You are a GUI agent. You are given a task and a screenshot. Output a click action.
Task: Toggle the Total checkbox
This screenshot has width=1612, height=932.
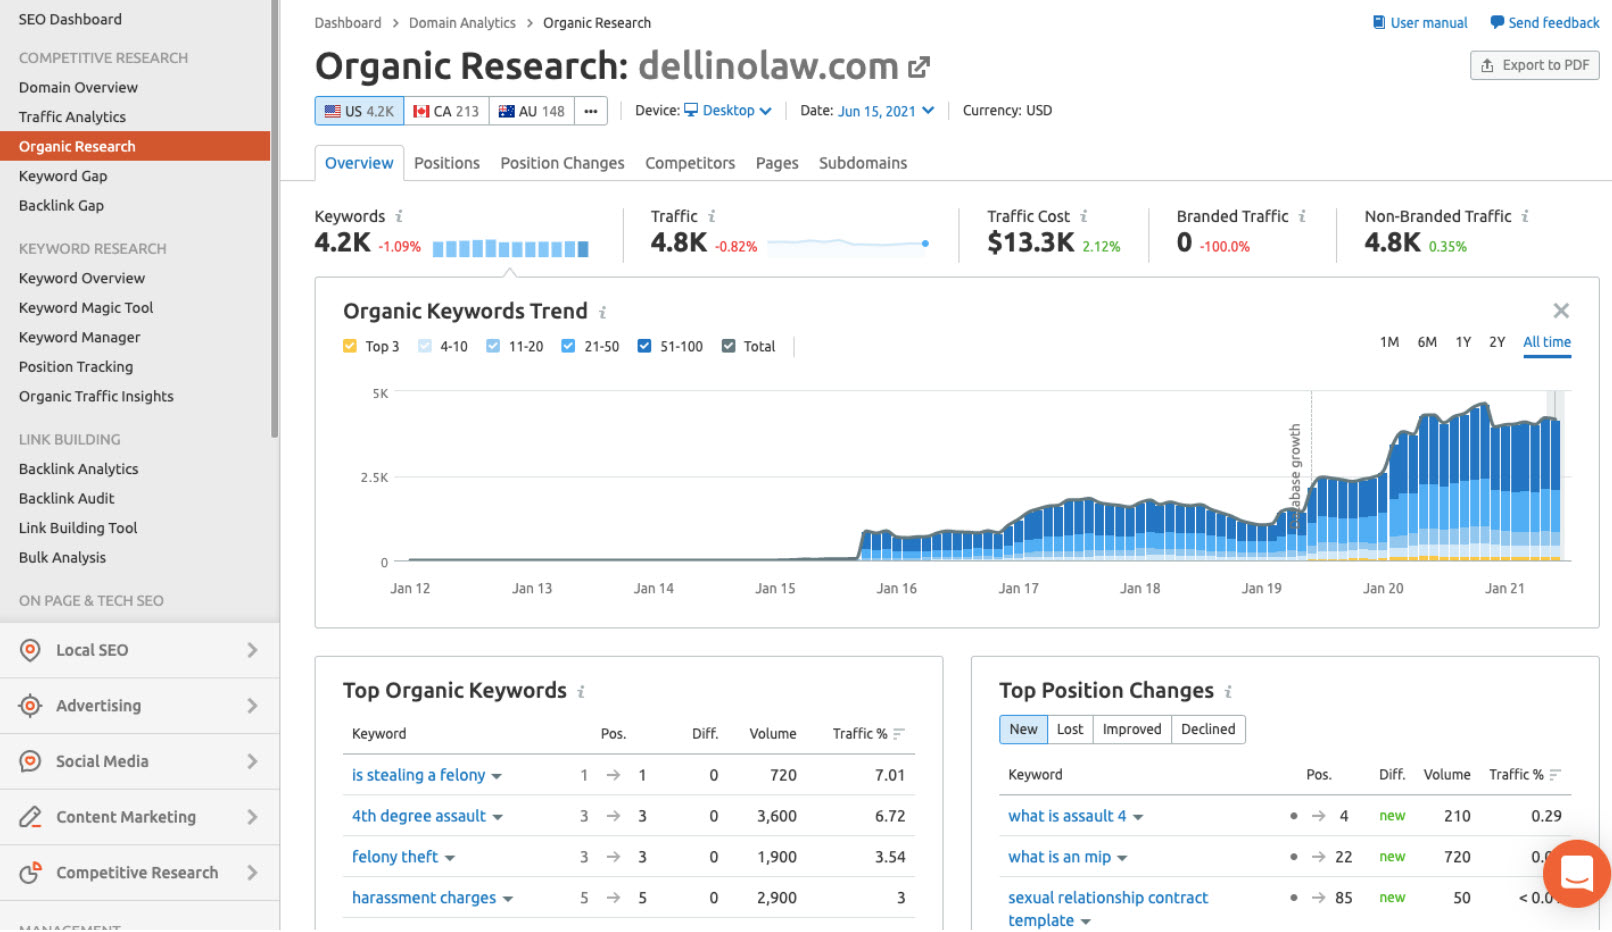(x=728, y=346)
